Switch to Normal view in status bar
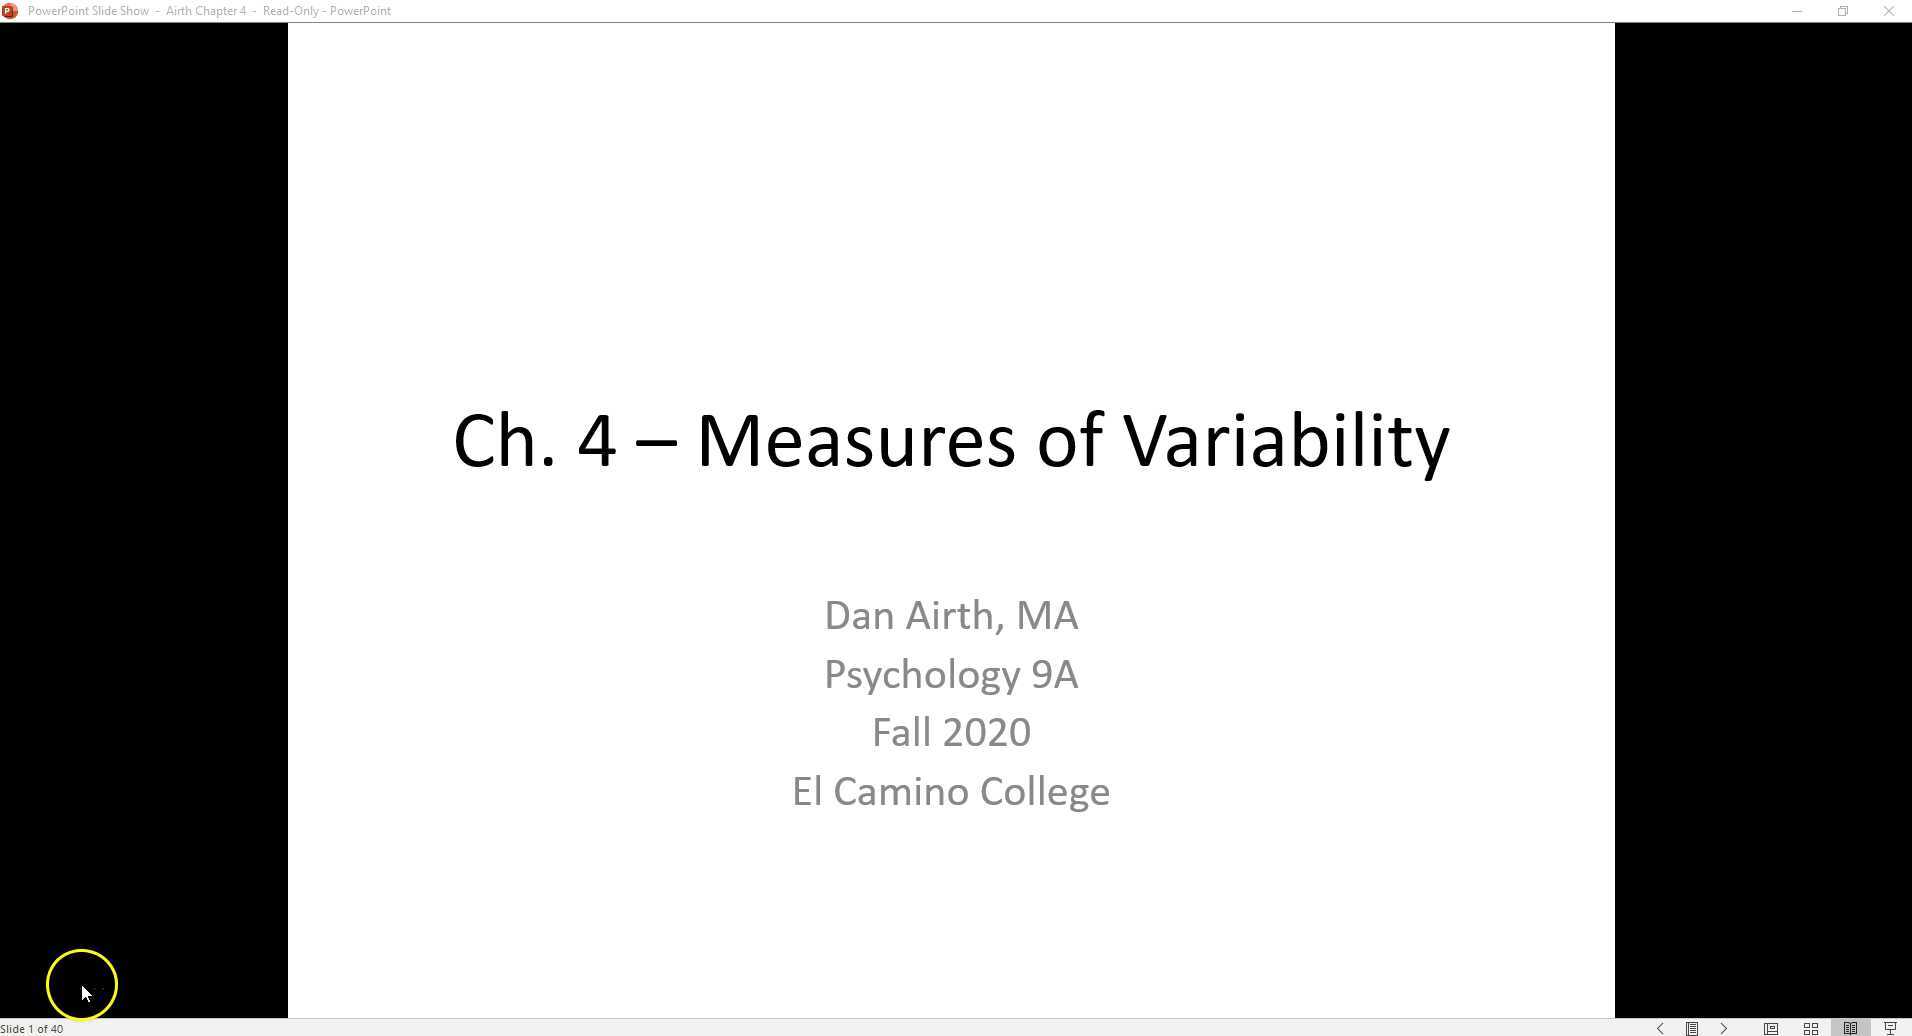Viewport: 1912px width, 1036px height. click(1771, 1028)
